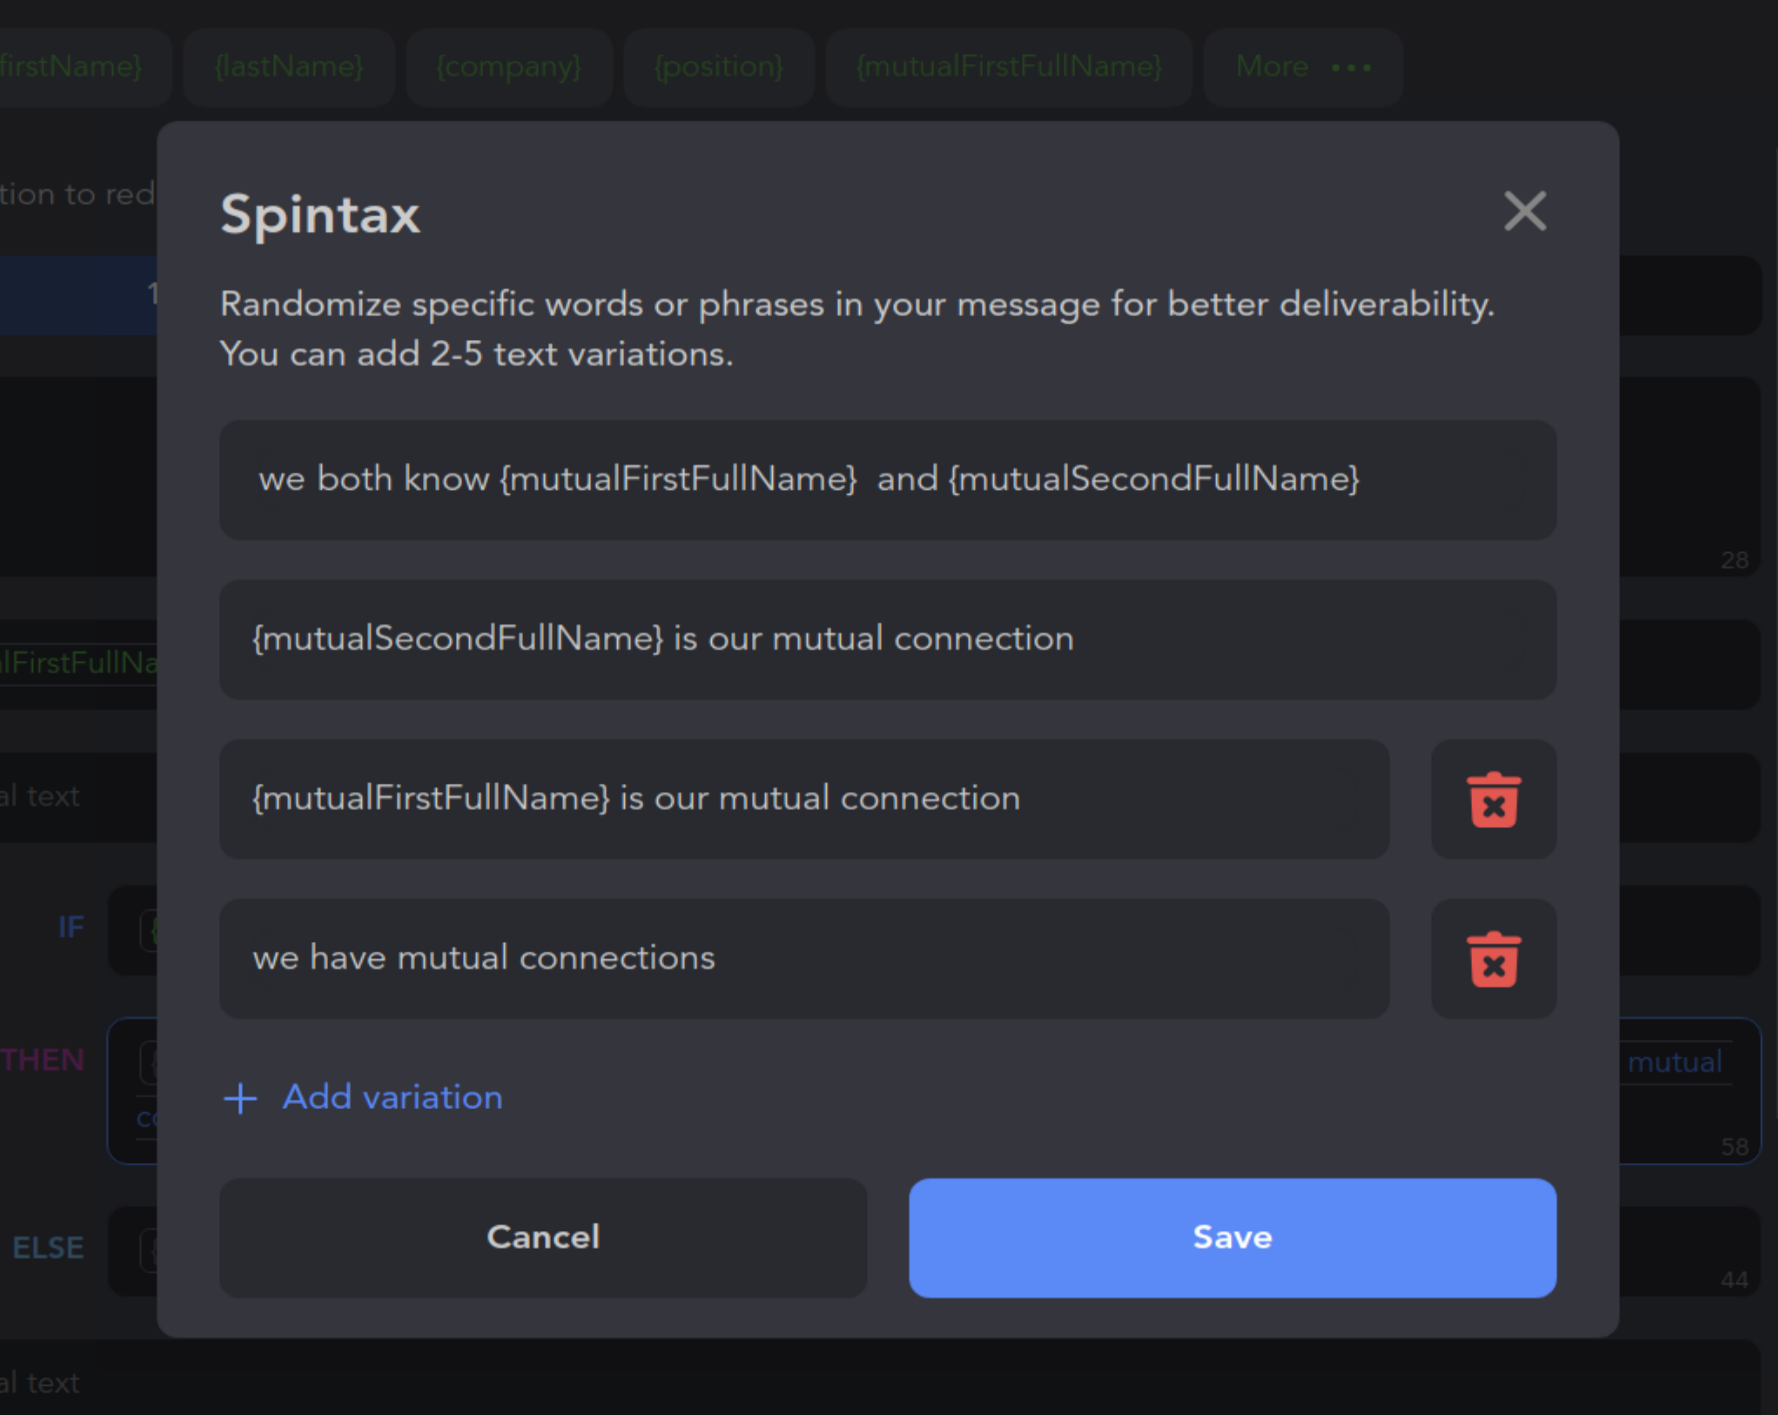Focus the "we both know" variation field
The width and height of the screenshot is (1778, 1415).
tap(887, 480)
